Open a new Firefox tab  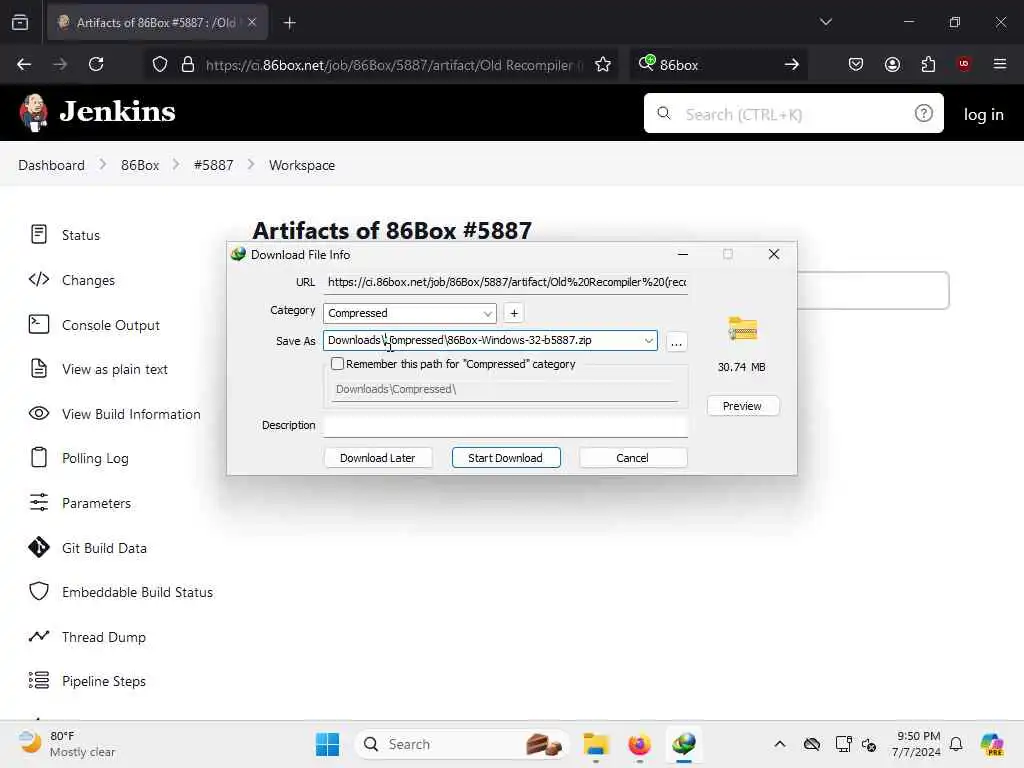click(x=289, y=23)
